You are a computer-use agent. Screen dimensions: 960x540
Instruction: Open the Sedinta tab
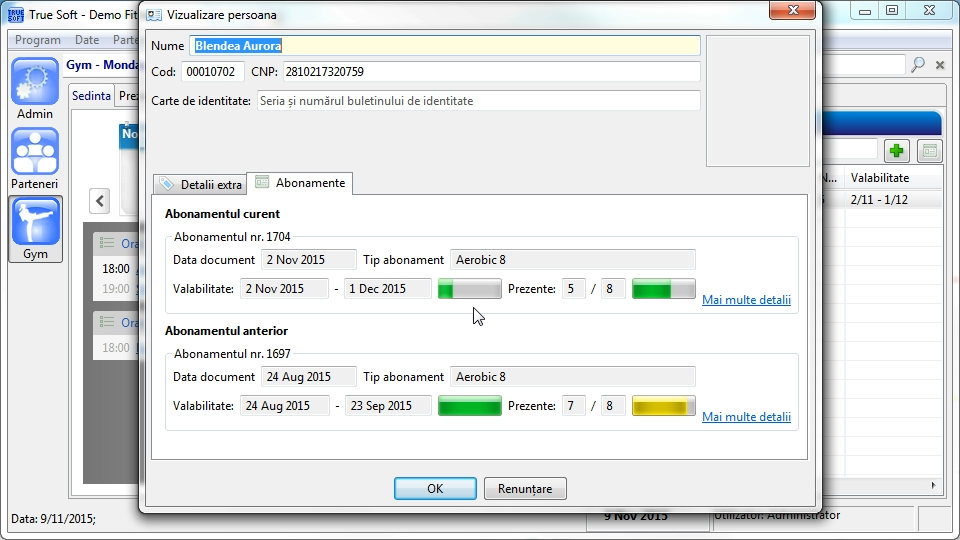[x=91, y=96]
